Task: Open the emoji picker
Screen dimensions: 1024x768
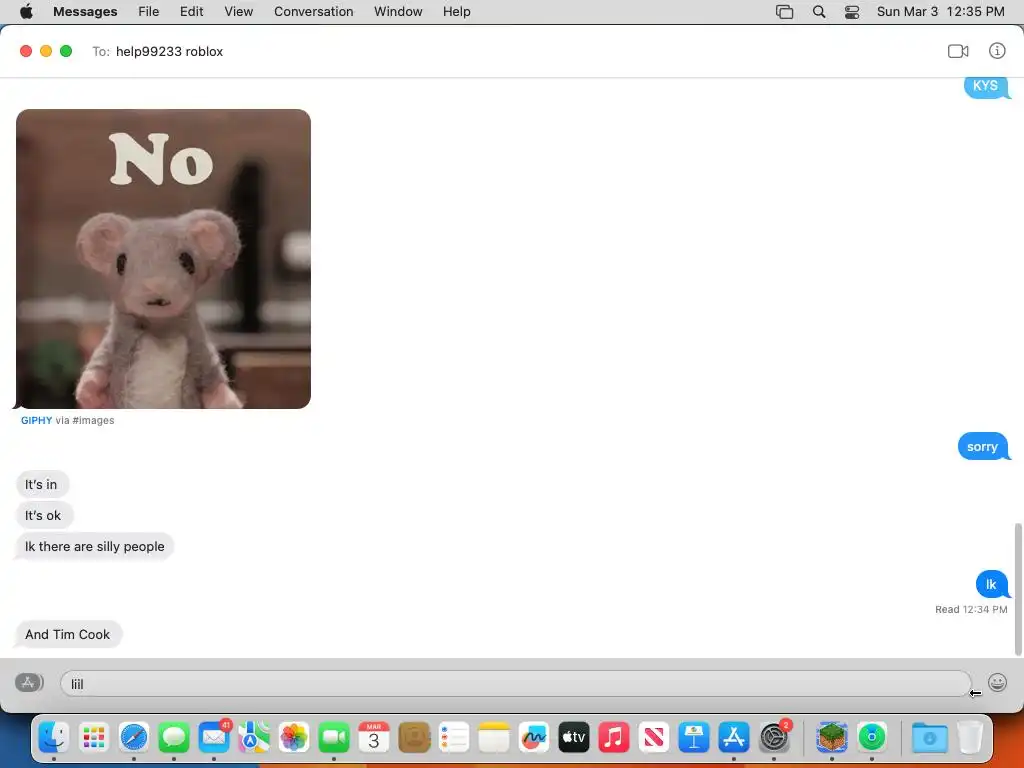Action: [x=997, y=683]
